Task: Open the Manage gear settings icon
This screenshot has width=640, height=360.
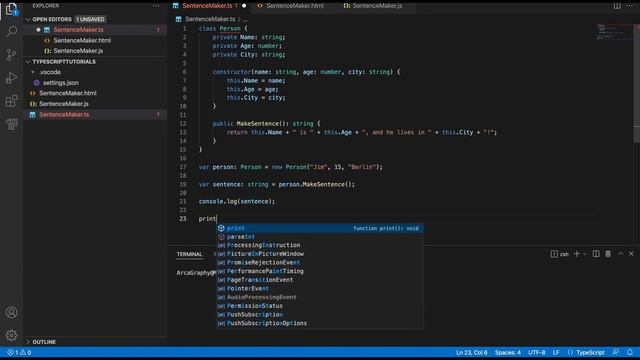Action: (11, 335)
